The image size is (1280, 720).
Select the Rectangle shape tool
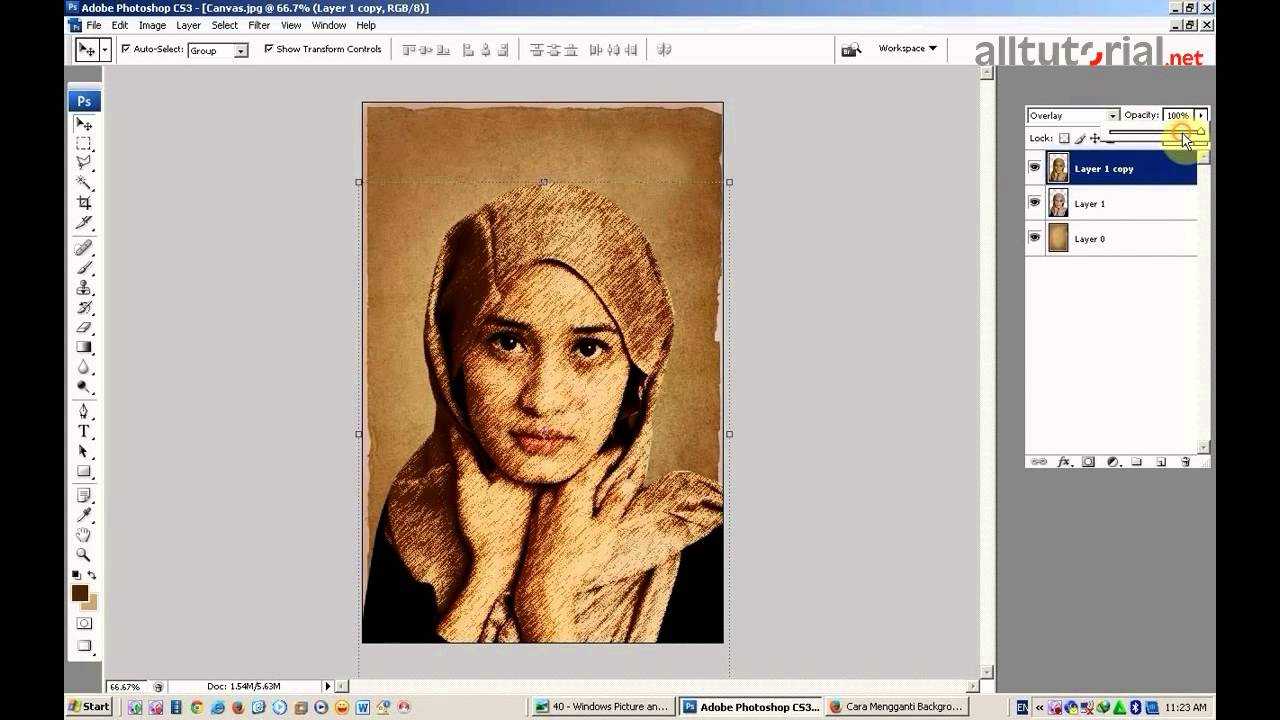[x=84, y=471]
